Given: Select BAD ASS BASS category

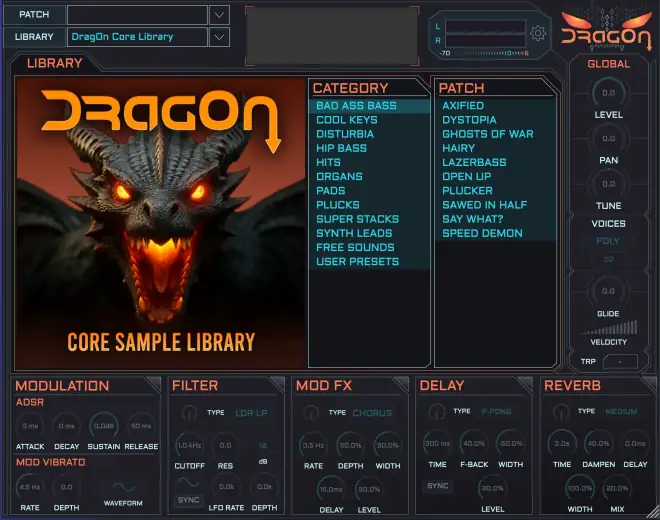Looking at the screenshot, I should tap(369, 106).
